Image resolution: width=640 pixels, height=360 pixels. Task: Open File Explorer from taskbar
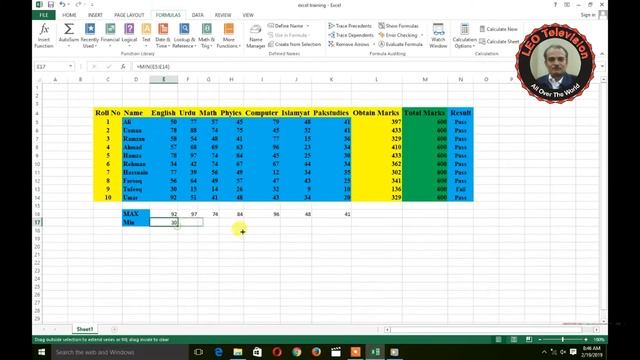238,352
